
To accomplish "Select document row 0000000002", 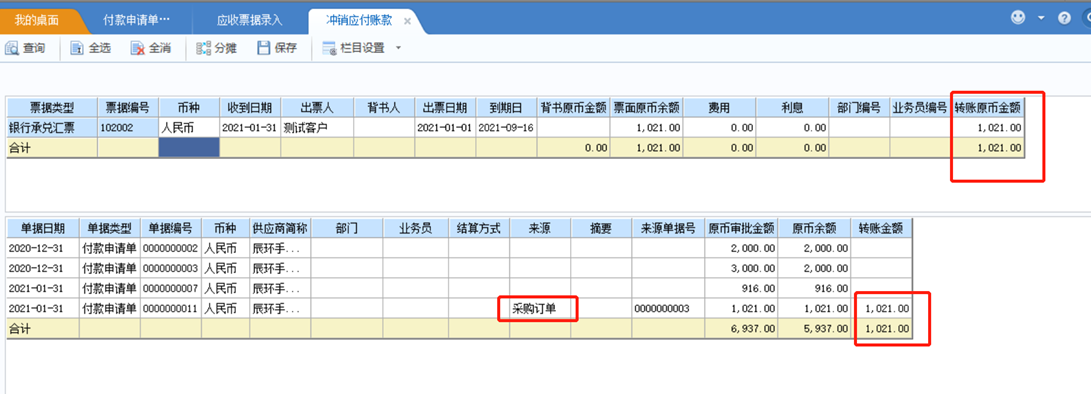I will point(459,248).
